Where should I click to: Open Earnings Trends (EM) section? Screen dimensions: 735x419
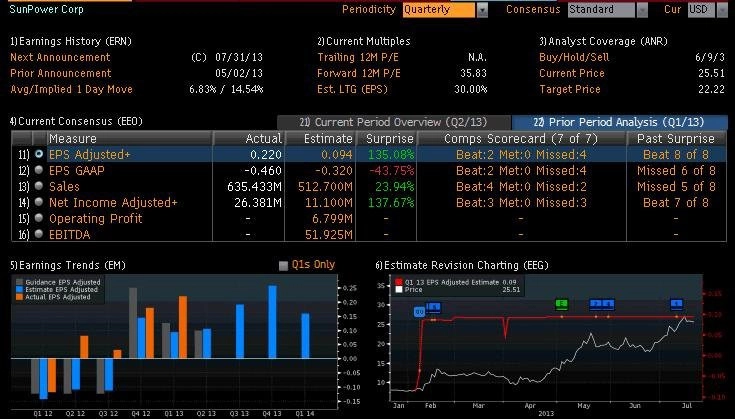click(68, 265)
